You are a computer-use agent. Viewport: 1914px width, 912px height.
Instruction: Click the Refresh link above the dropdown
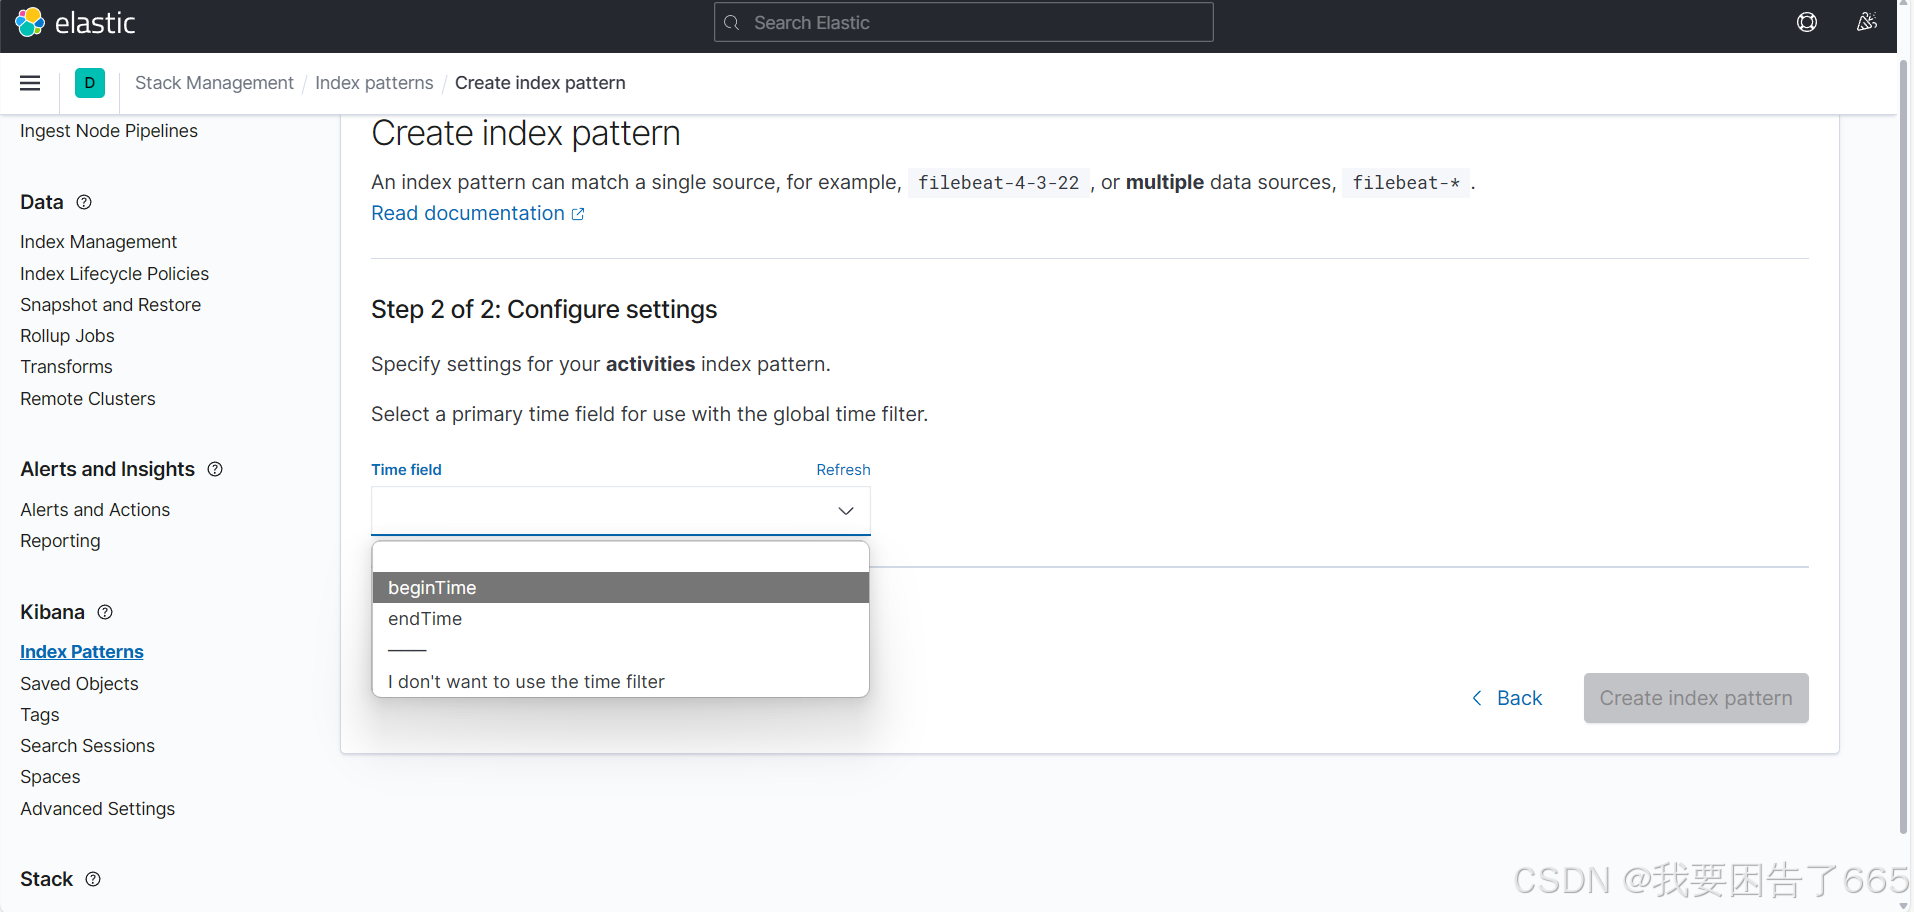(843, 469)
